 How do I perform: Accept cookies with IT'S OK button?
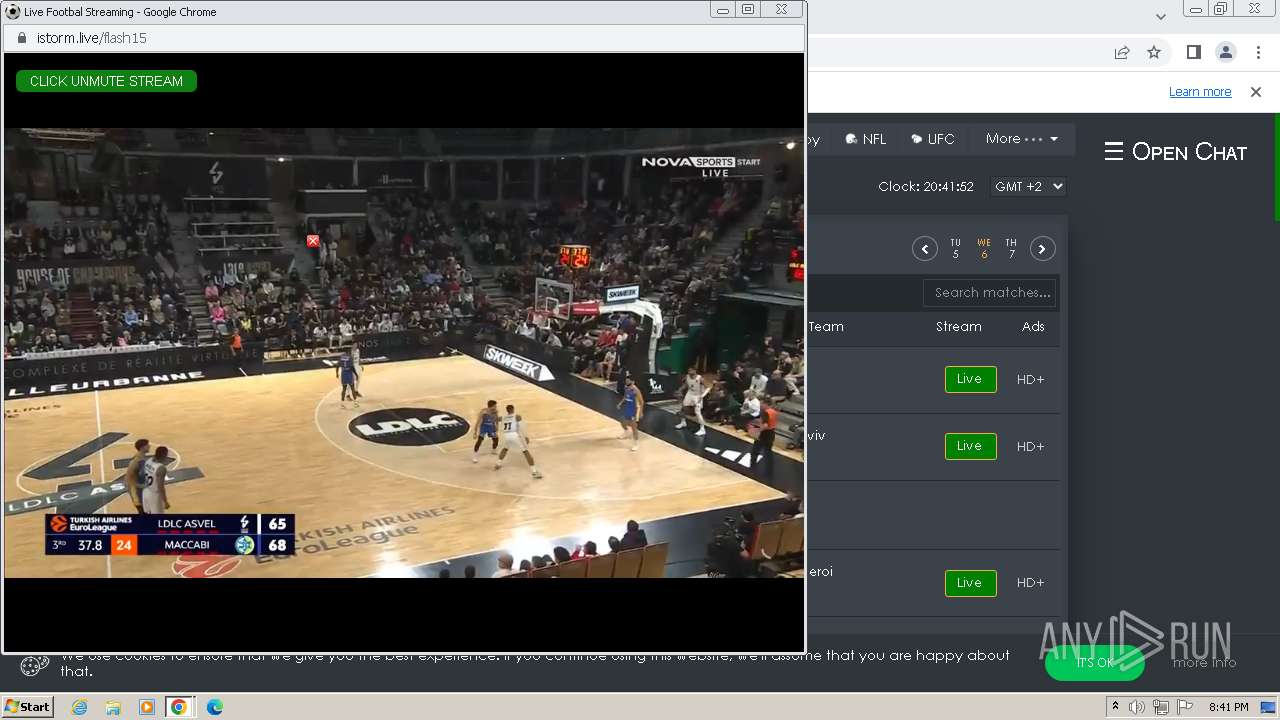1095,662
